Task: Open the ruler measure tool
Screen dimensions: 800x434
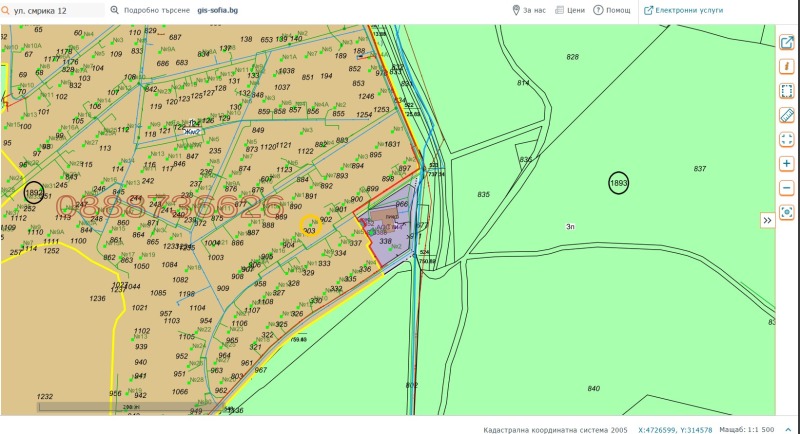Action: (x=786, y=115)
